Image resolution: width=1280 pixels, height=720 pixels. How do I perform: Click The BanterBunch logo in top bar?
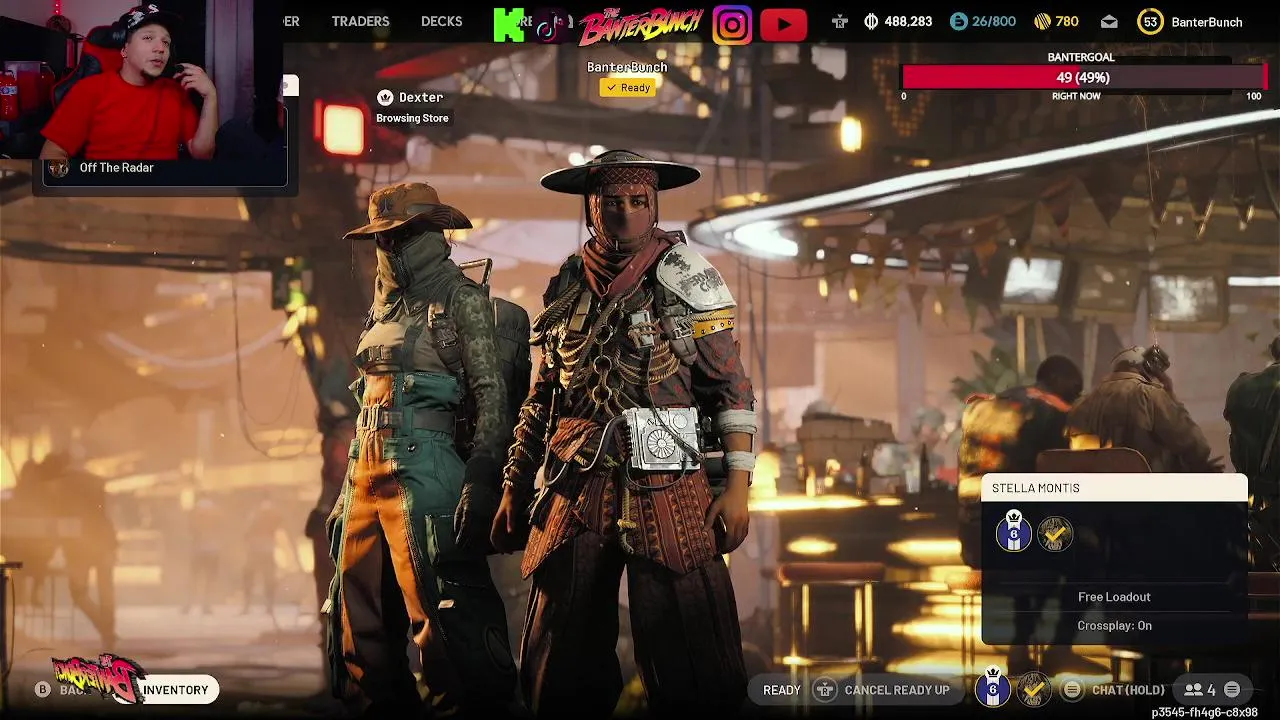pyautogui.click(x=640, y=24)
